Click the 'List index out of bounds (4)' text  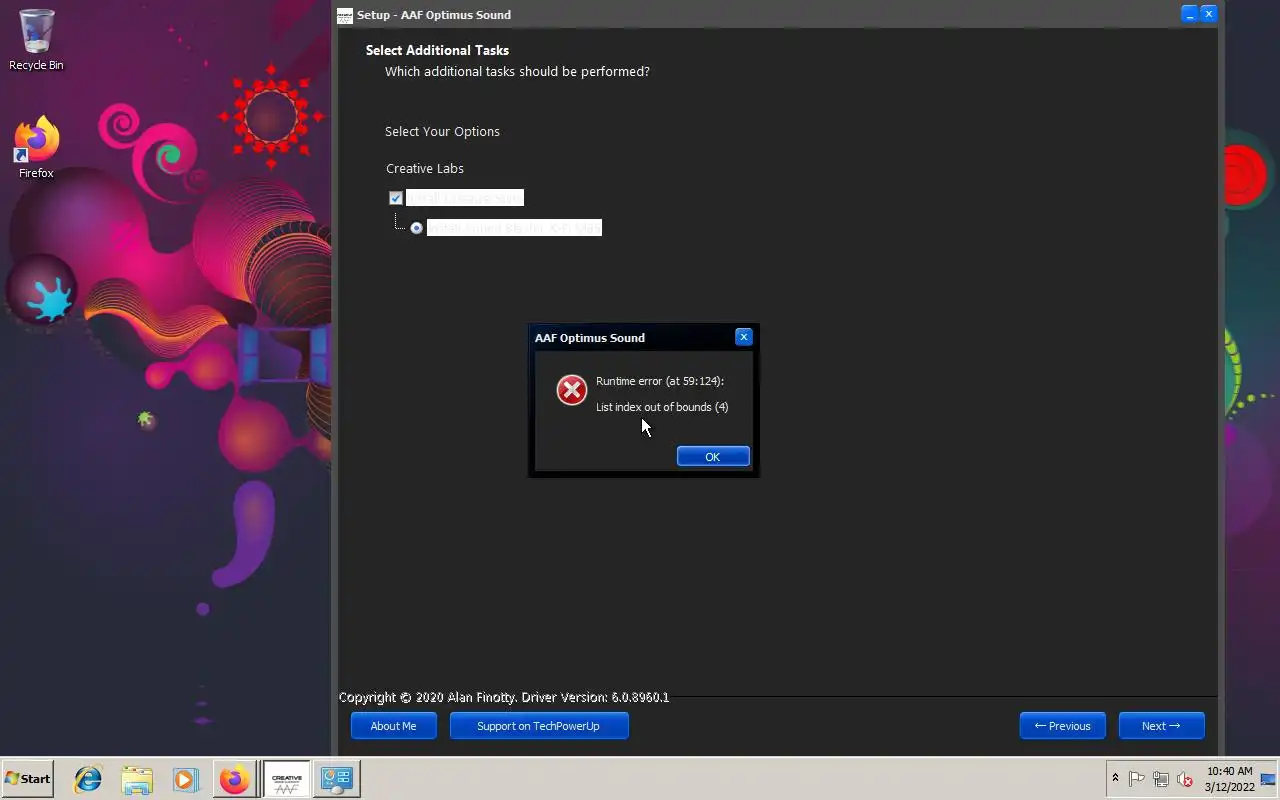tap(662, 407)
